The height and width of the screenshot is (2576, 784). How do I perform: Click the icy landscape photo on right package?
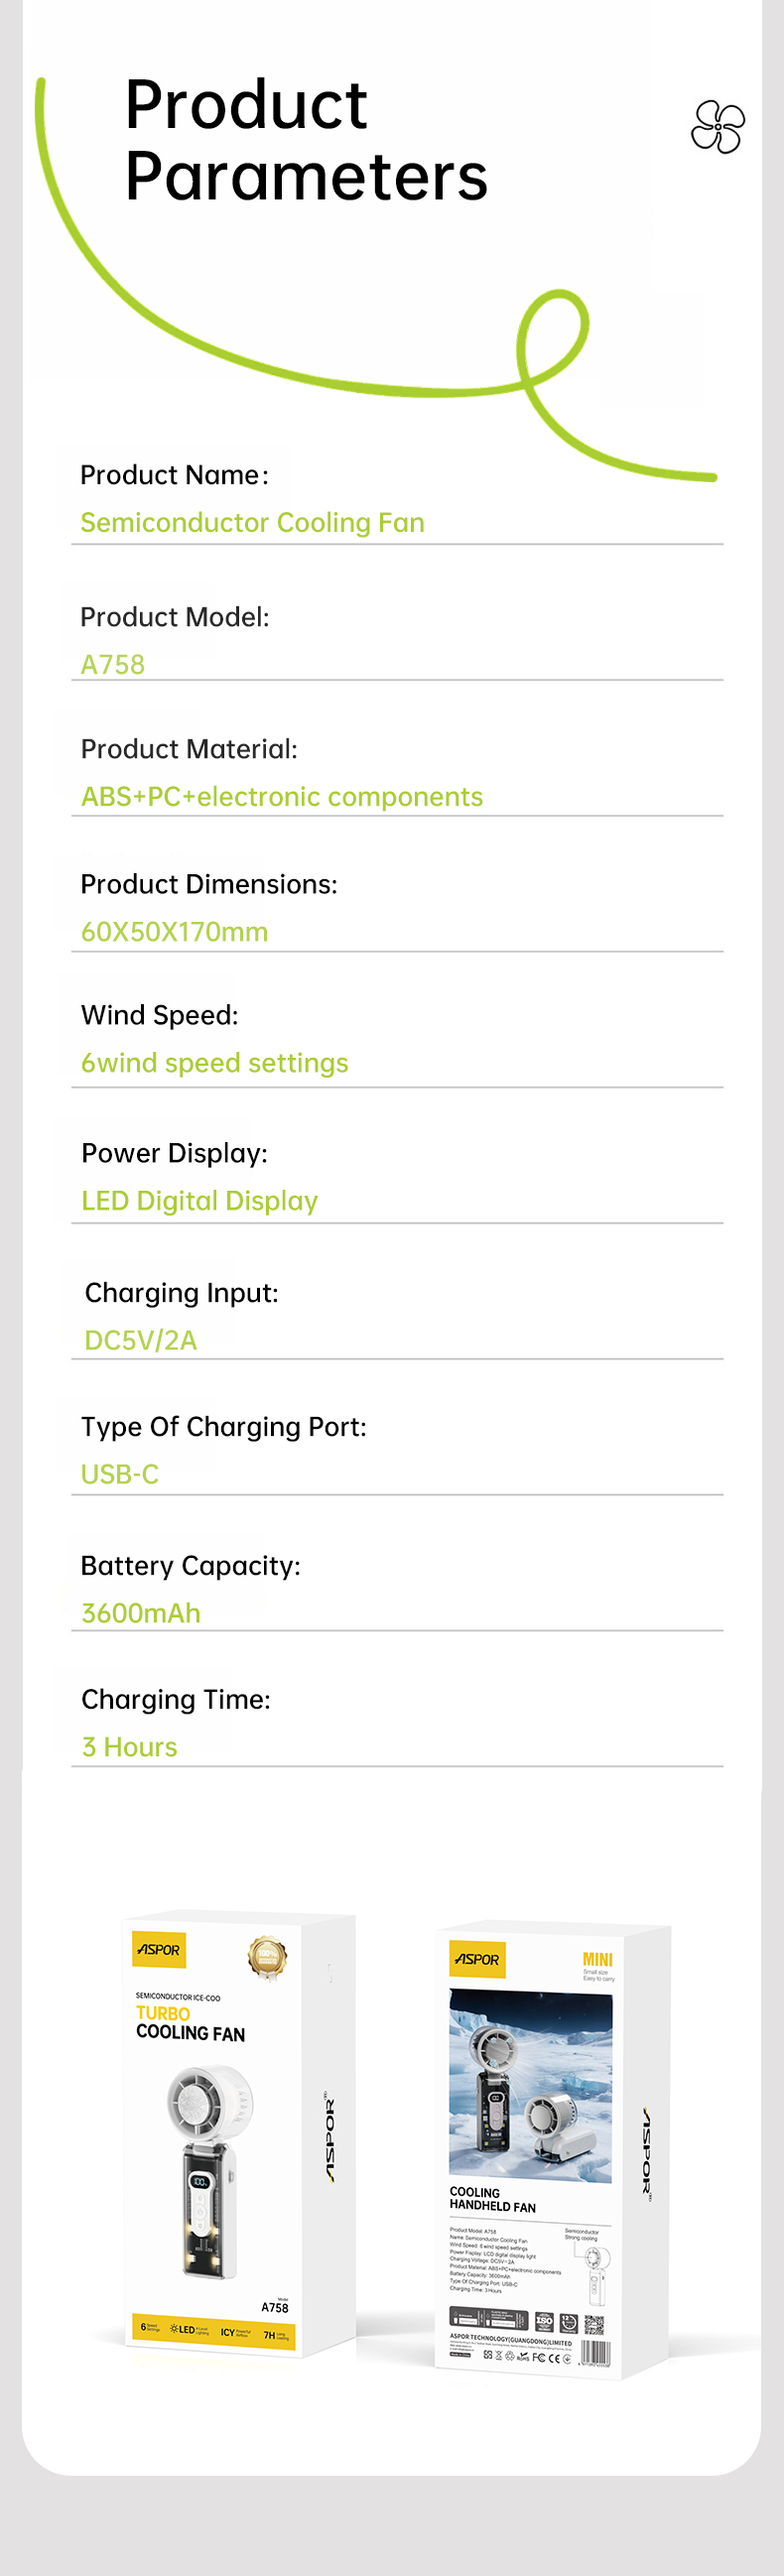pos(530,2086)
